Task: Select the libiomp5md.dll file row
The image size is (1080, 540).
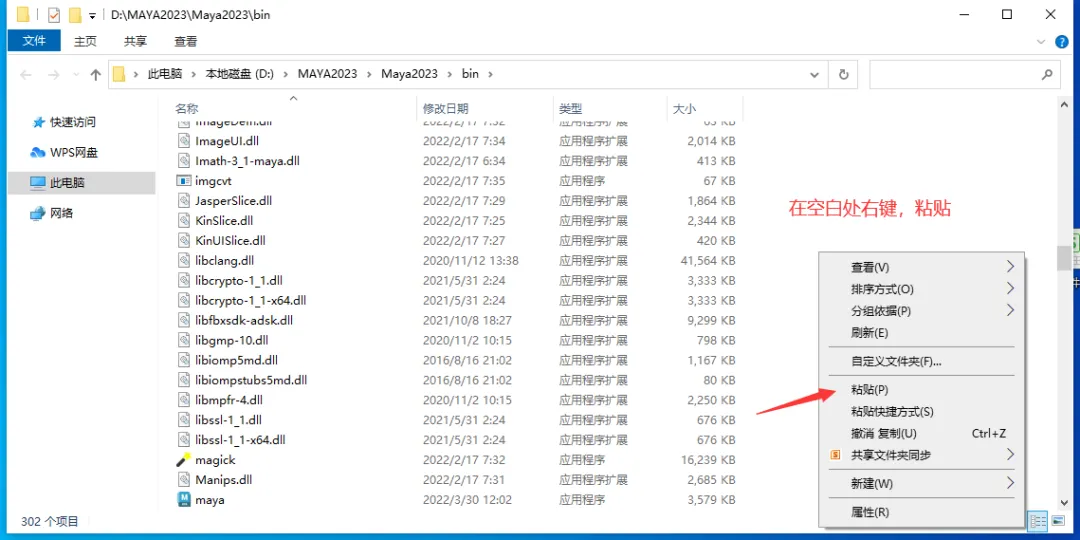Action: [456, 360]
